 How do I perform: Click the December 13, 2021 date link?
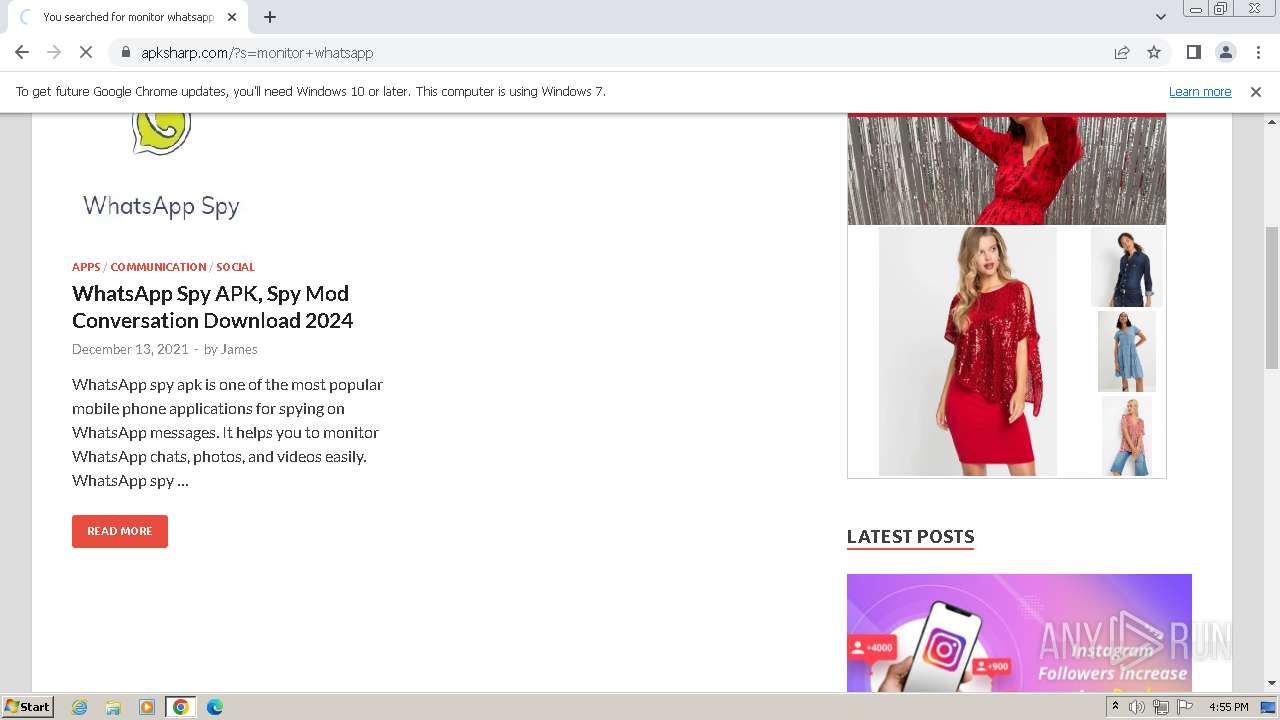(x=130, y=349)
